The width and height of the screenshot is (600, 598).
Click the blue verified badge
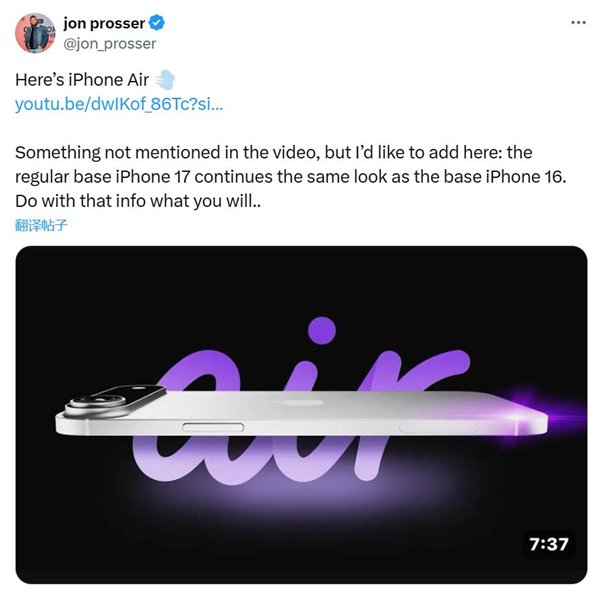pos(157,23)
